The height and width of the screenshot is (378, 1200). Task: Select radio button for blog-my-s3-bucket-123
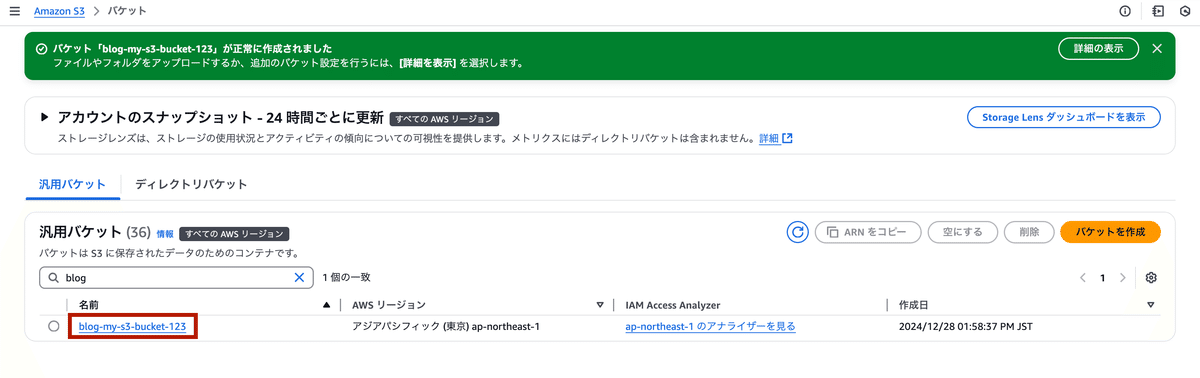[53, 326]
